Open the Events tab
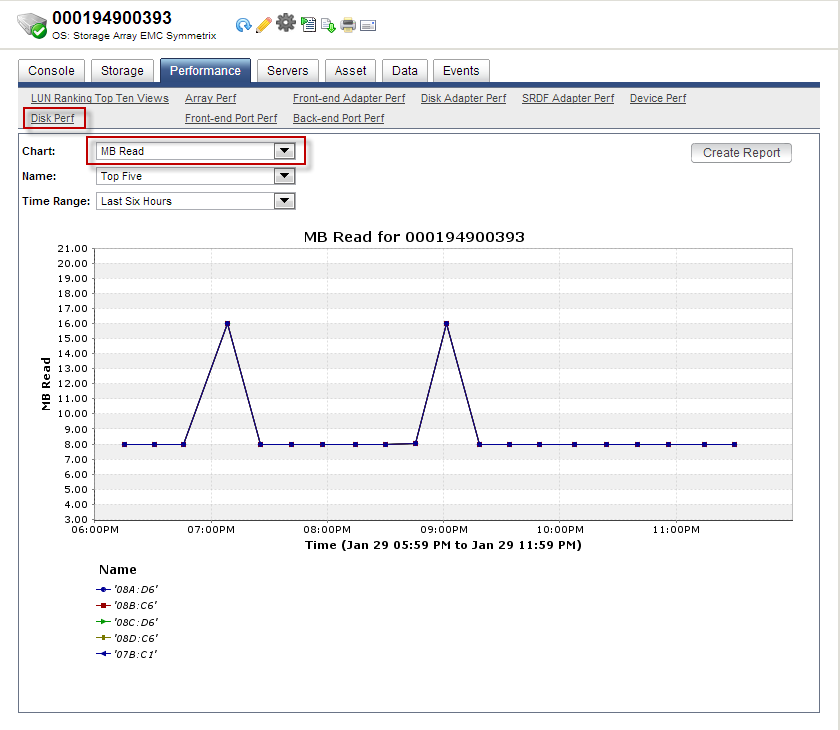This screenshot has width=840, height=730. pos(461,71)
